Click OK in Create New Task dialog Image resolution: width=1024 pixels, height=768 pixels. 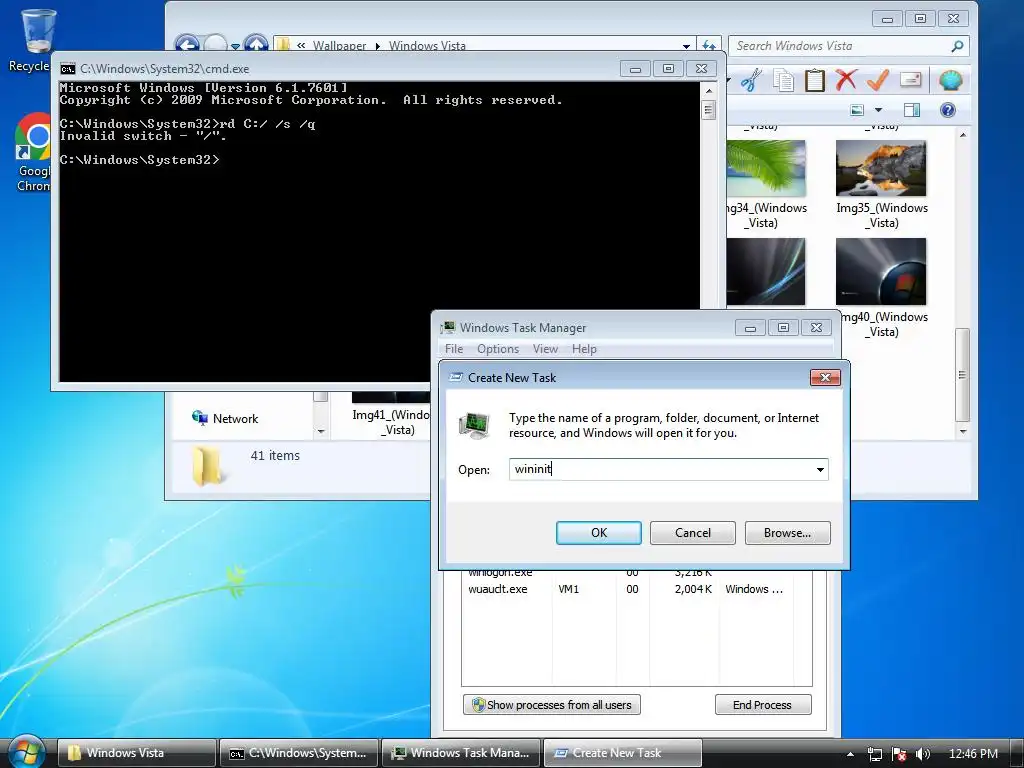[x=599, y=533]
